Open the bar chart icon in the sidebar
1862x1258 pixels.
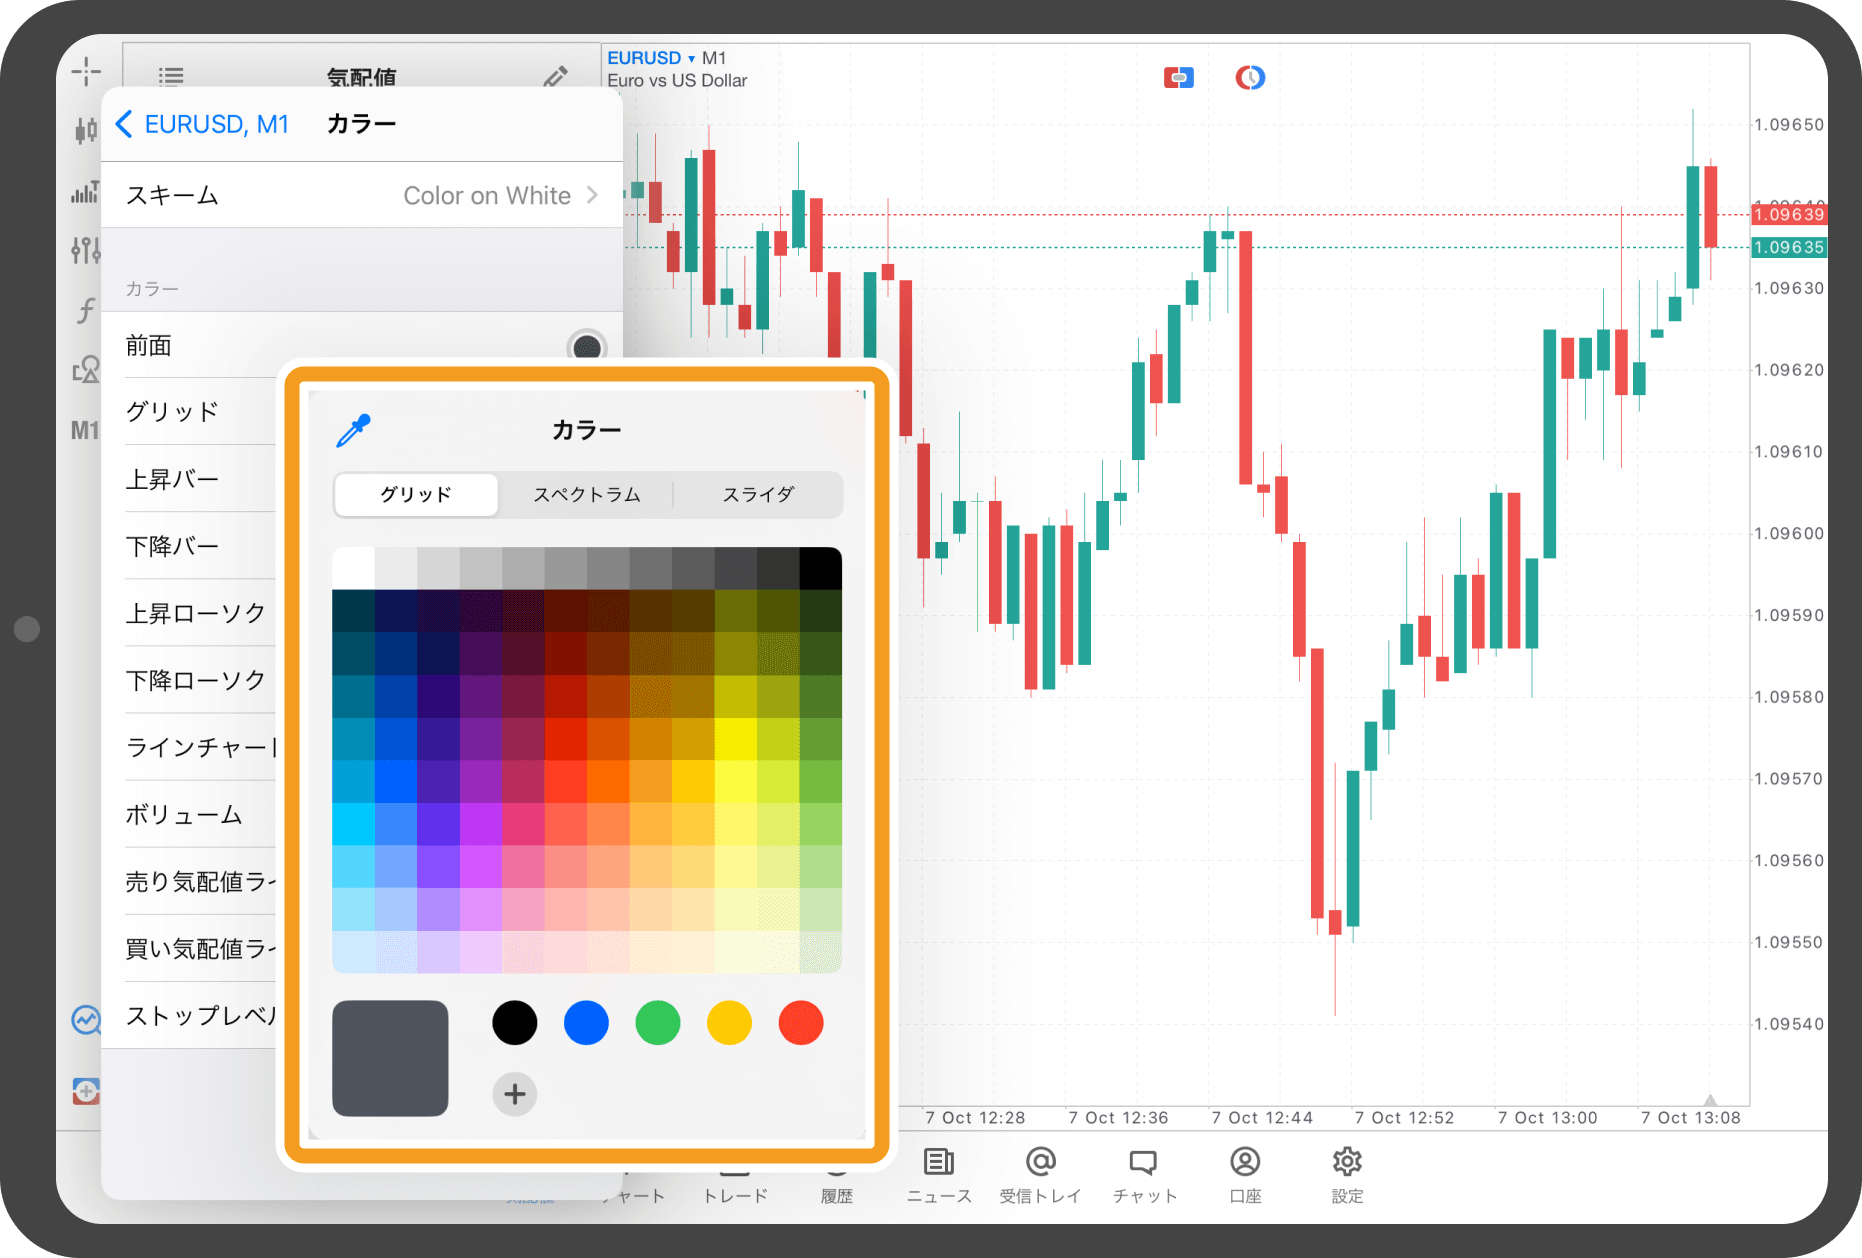[86, 192]
